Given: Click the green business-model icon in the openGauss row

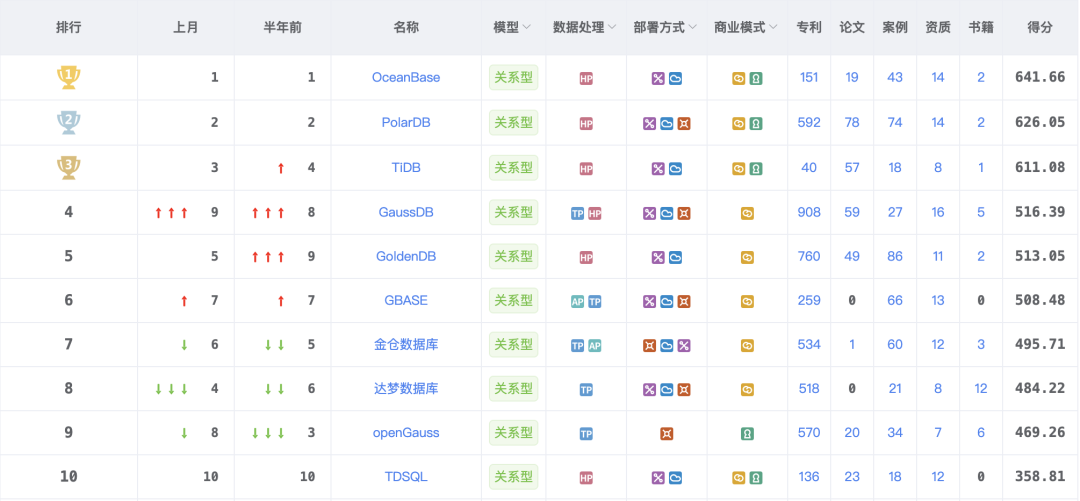Looking at the screenshot, I should (x=747, y=434).
